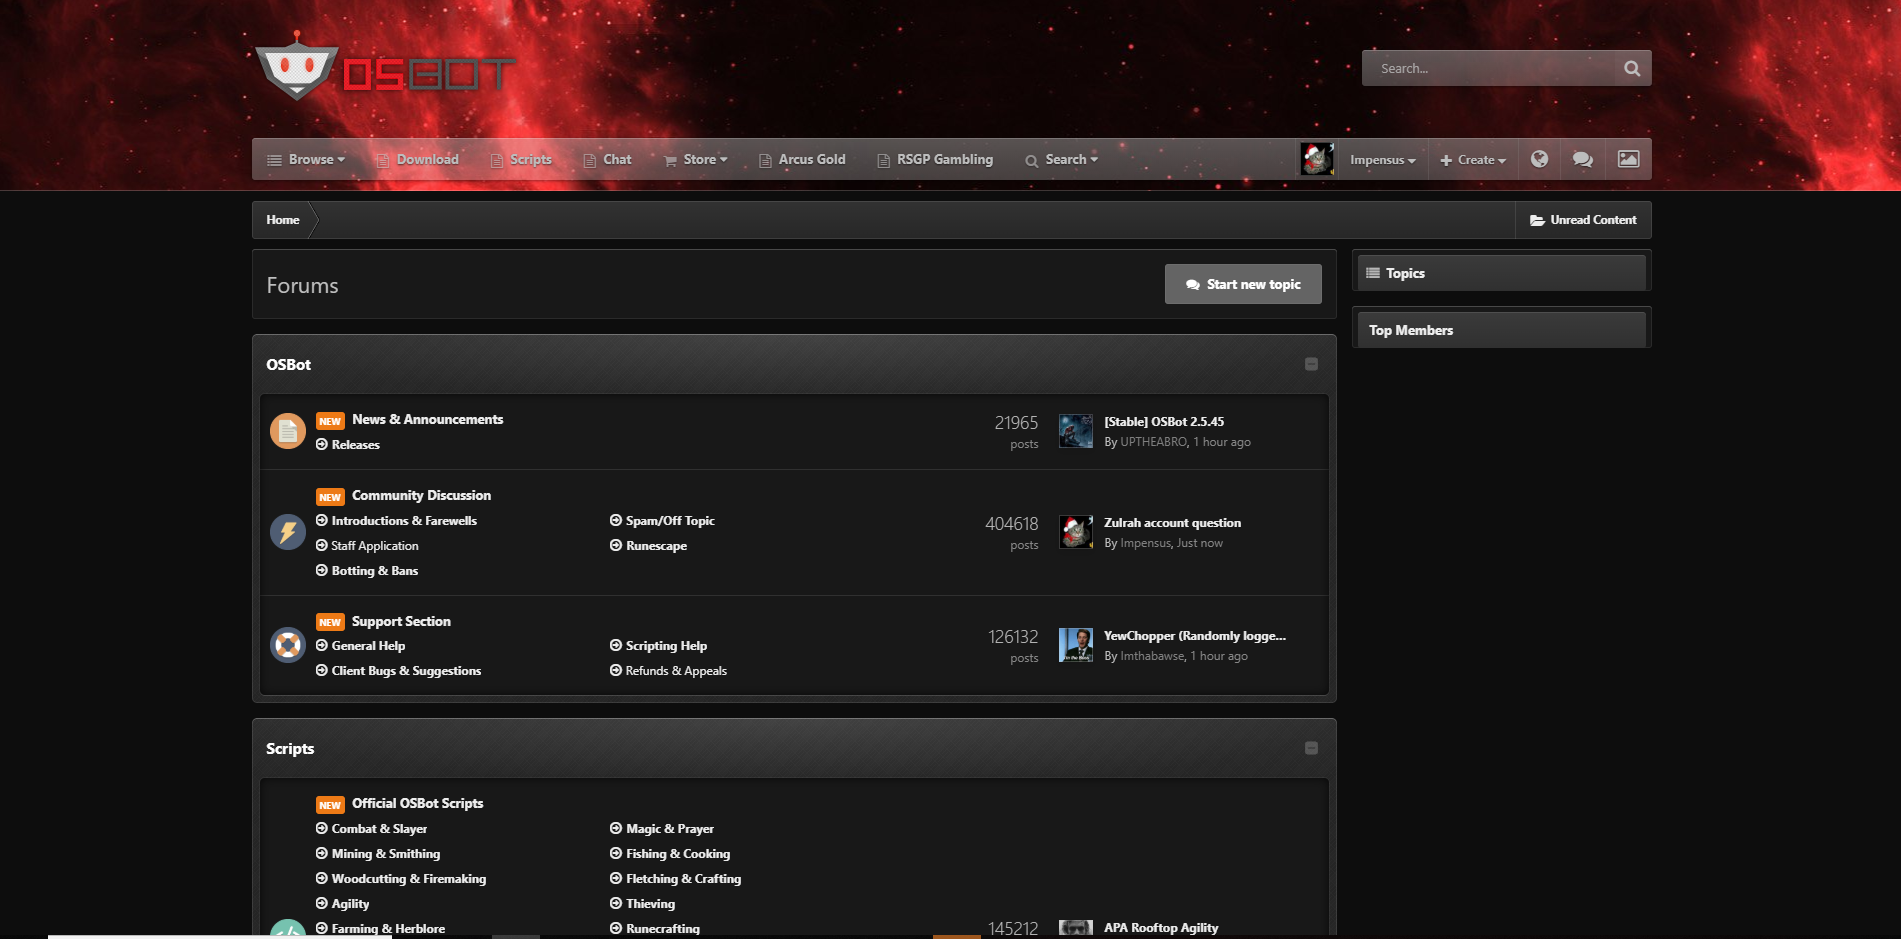Open Client Bugs & Suggestions subforum

click(x=406, y=671)
